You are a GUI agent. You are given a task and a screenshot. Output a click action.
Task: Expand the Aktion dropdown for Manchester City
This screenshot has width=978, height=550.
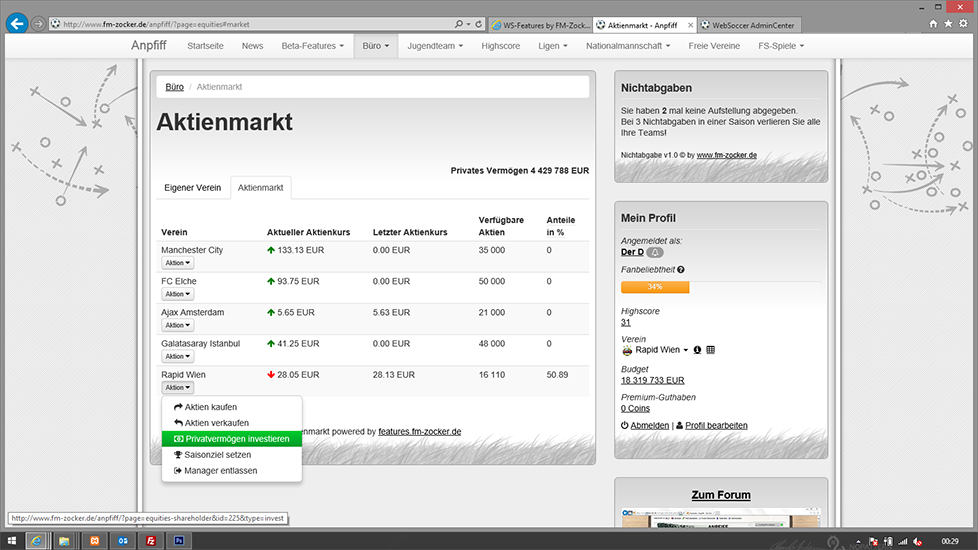[177, 263]
